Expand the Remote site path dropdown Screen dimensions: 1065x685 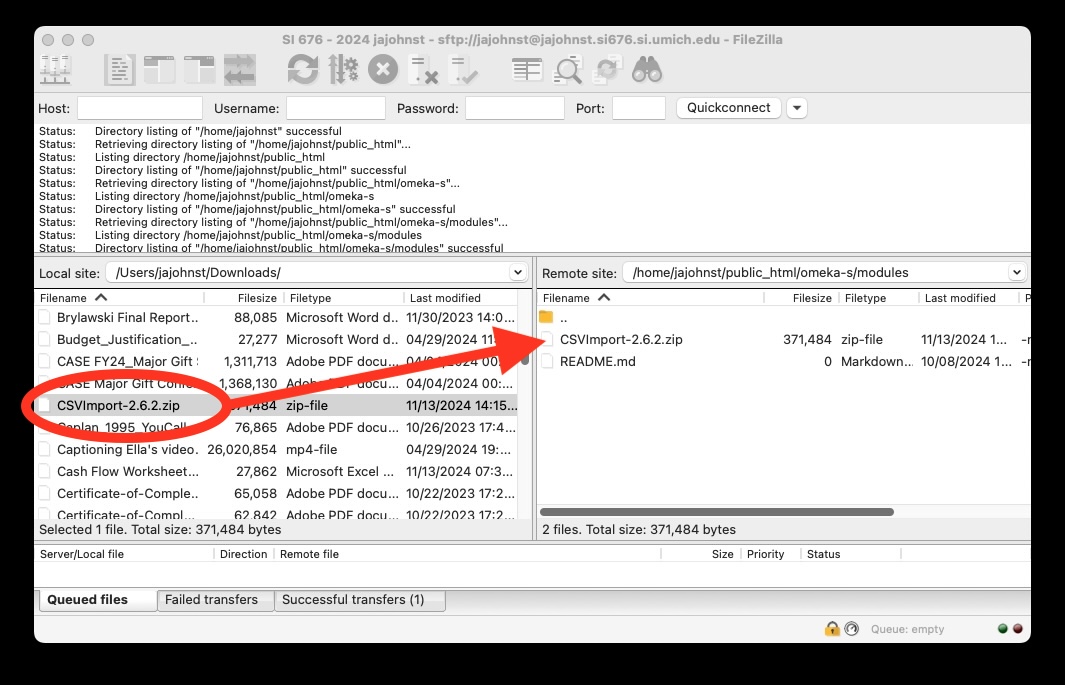pyautogui.click(x=1016, y=272)
